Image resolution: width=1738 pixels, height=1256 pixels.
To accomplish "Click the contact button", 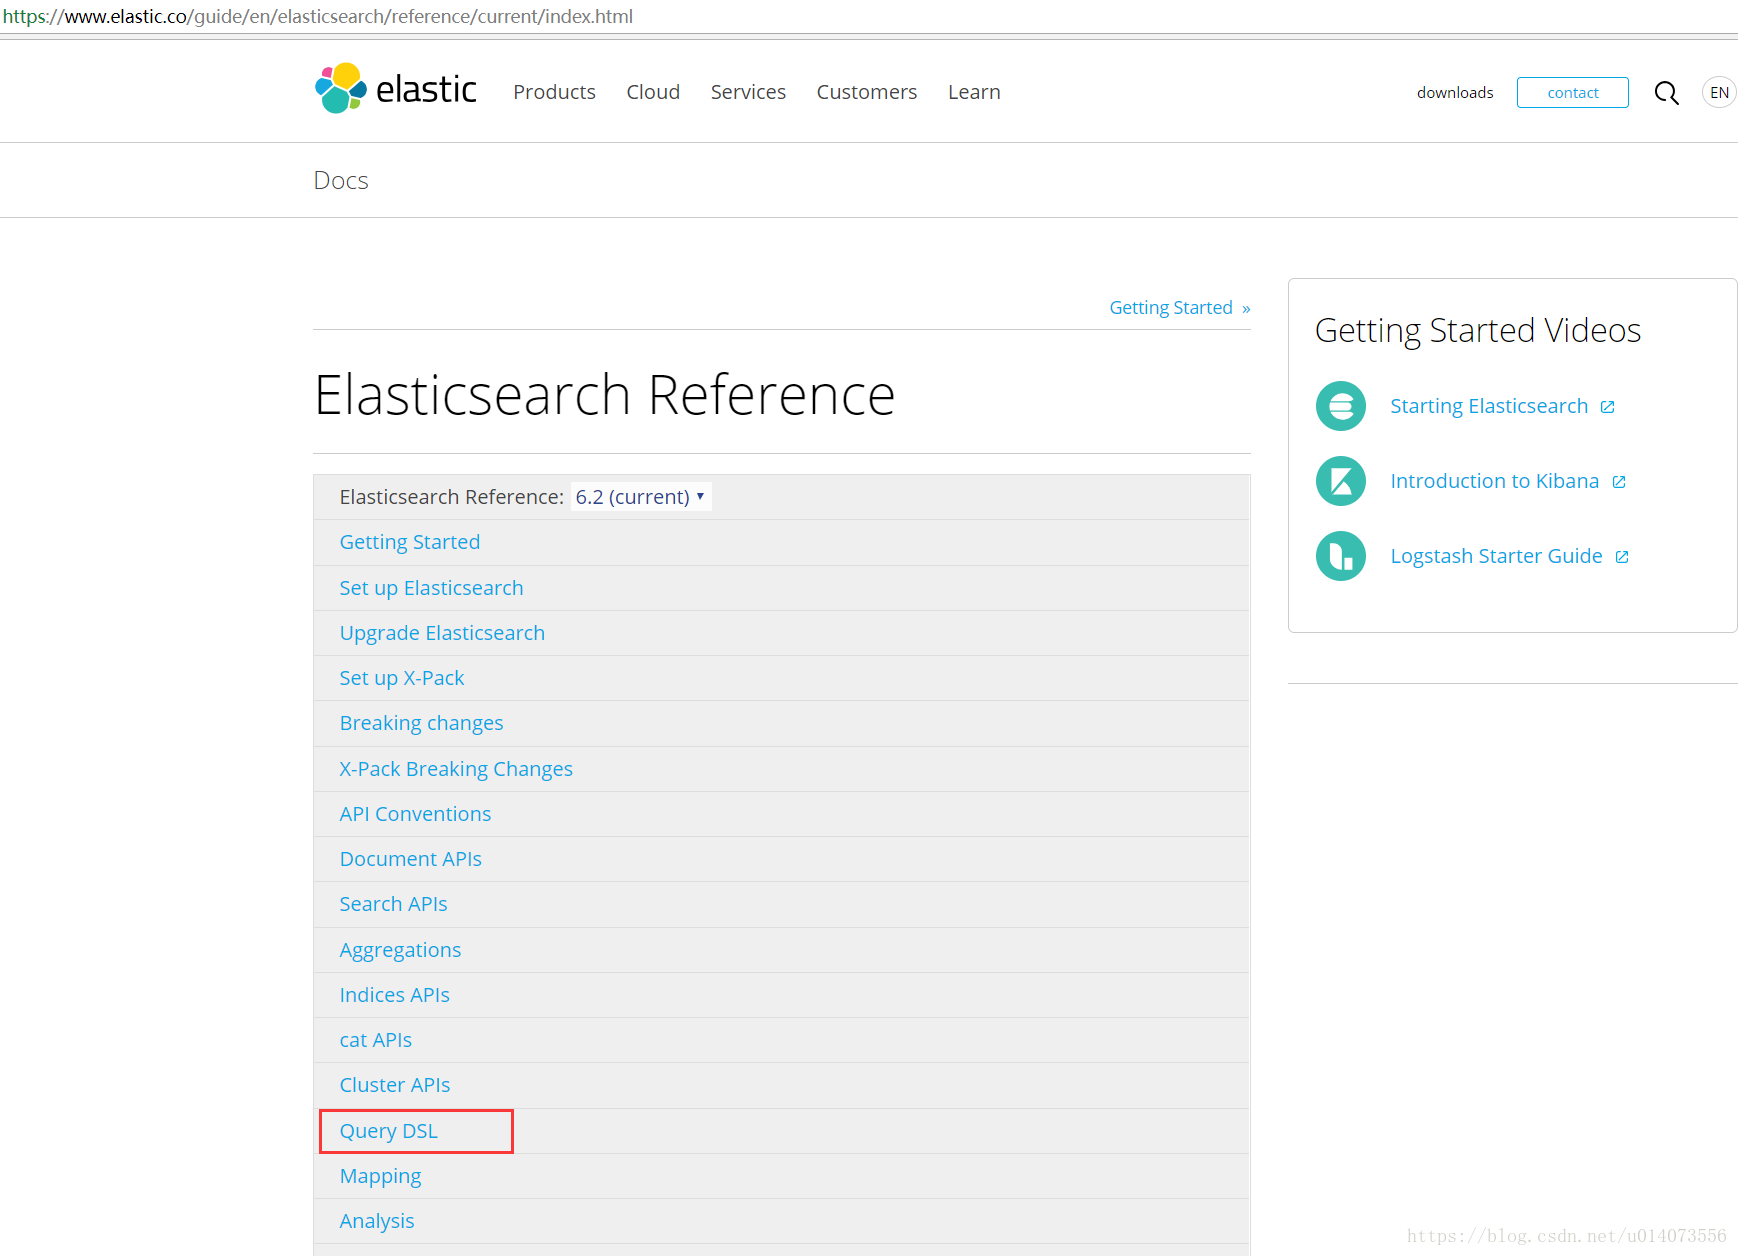I will 1573,92.
